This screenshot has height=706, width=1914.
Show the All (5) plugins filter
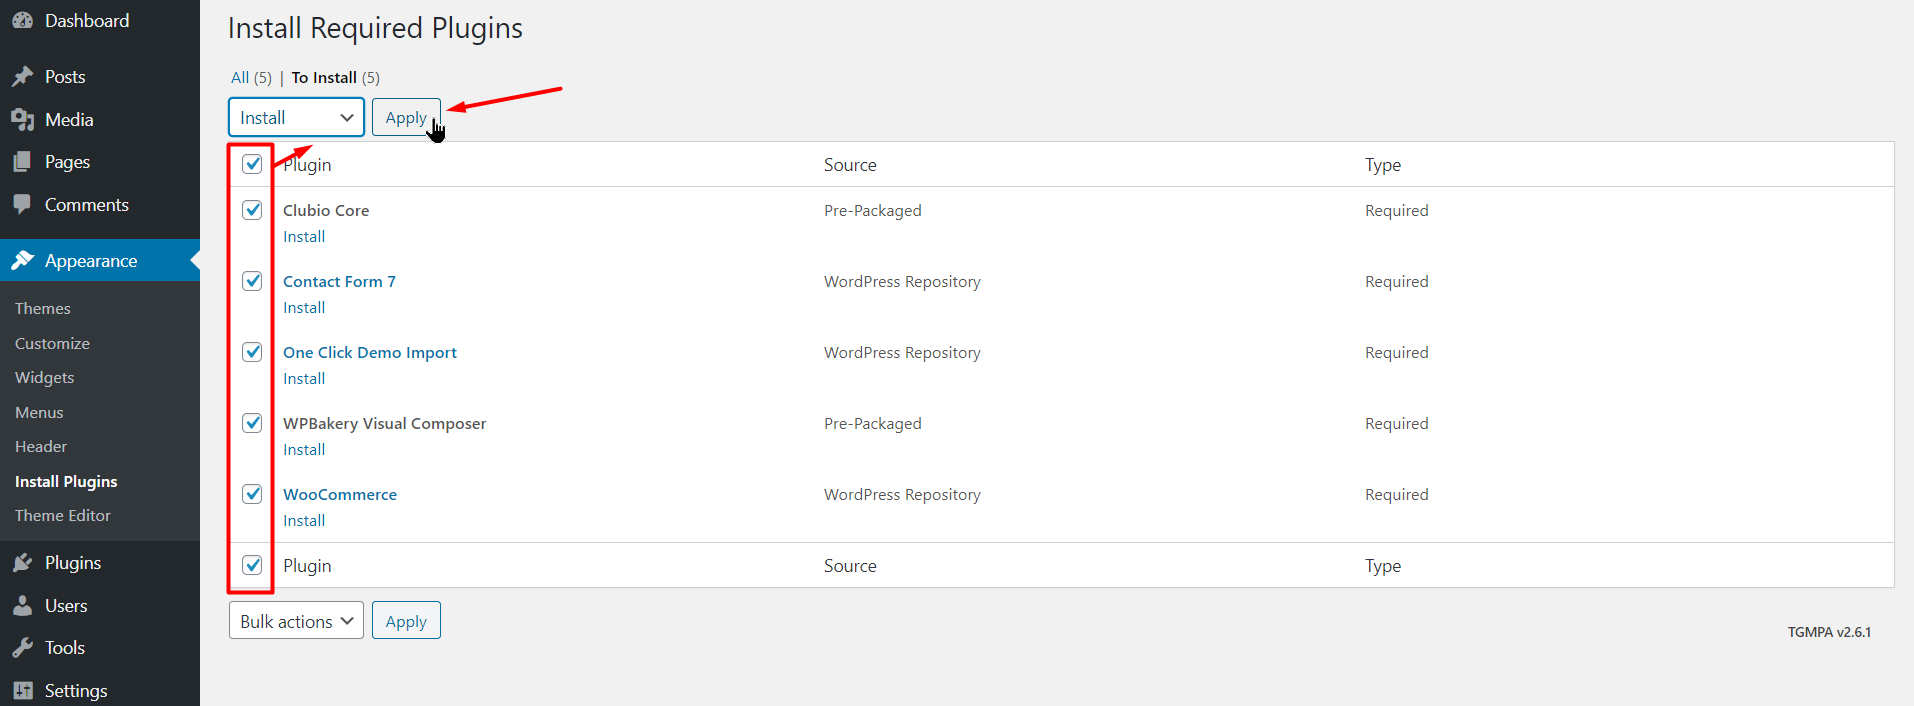[x=251, y=78]
